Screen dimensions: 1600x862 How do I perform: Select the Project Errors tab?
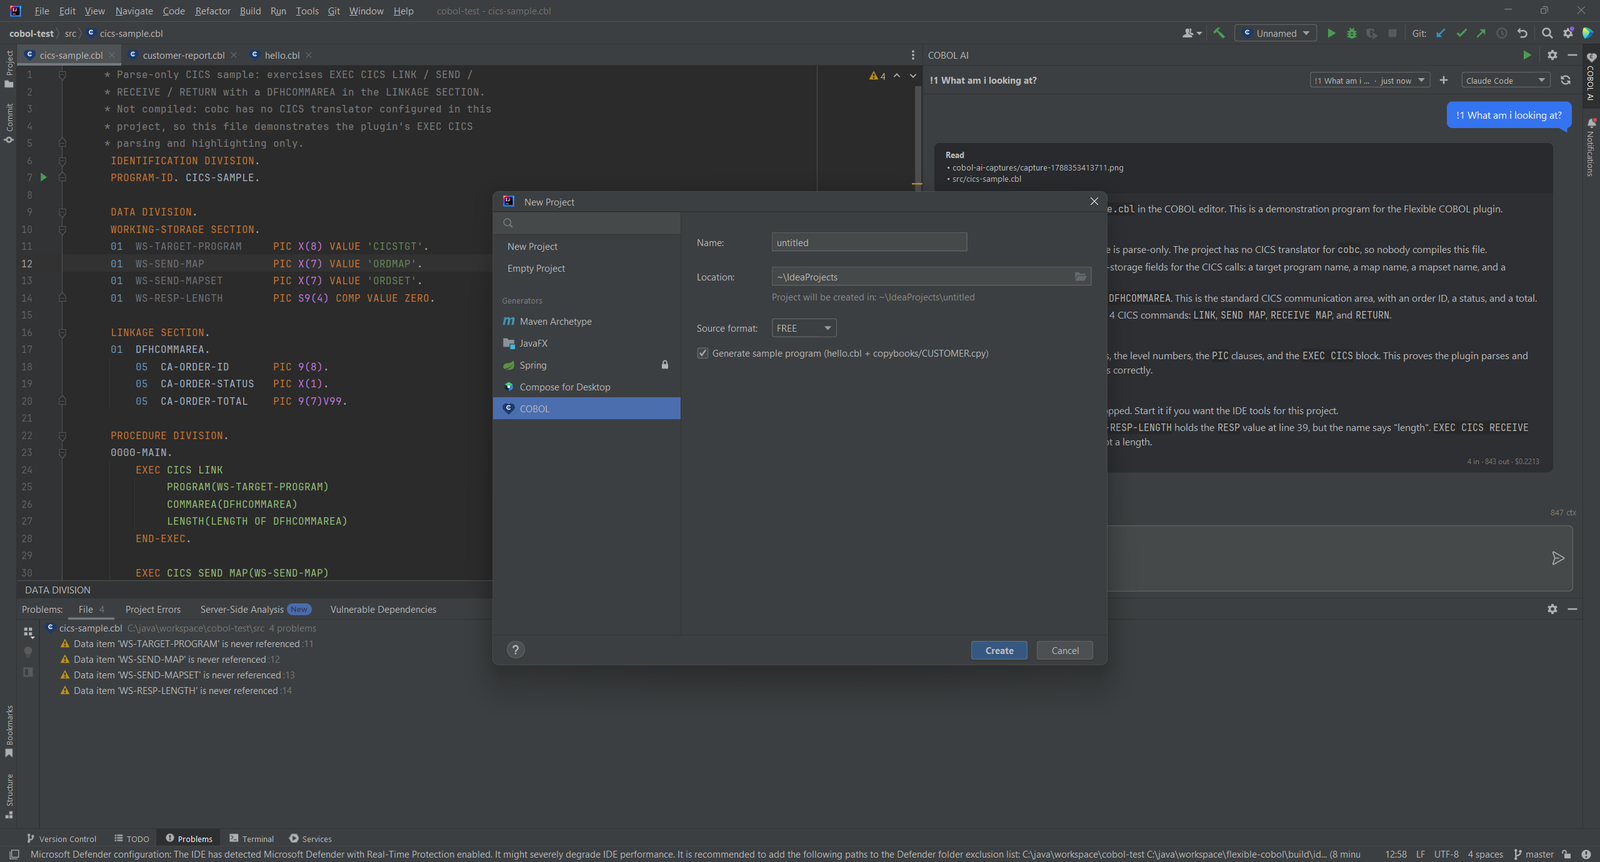[x=153, y=609]
